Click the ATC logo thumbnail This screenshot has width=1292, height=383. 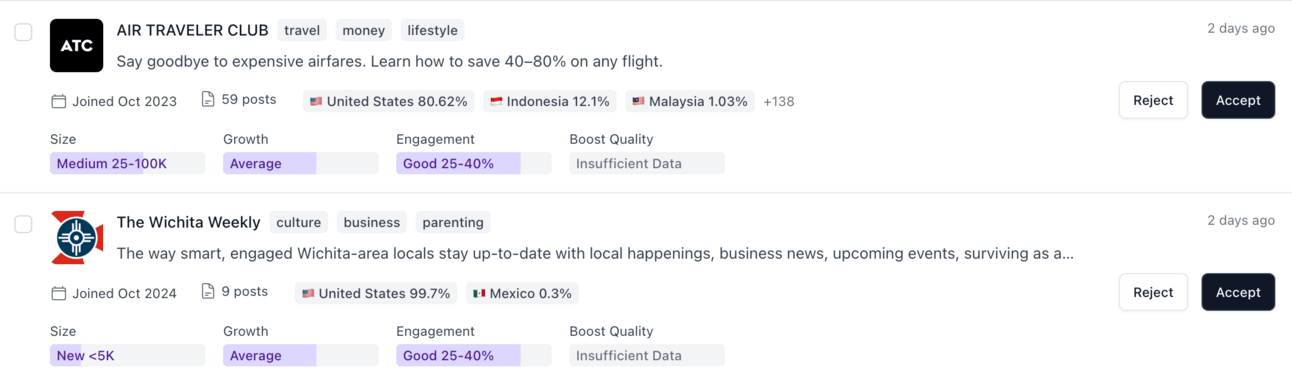point(77,45)
